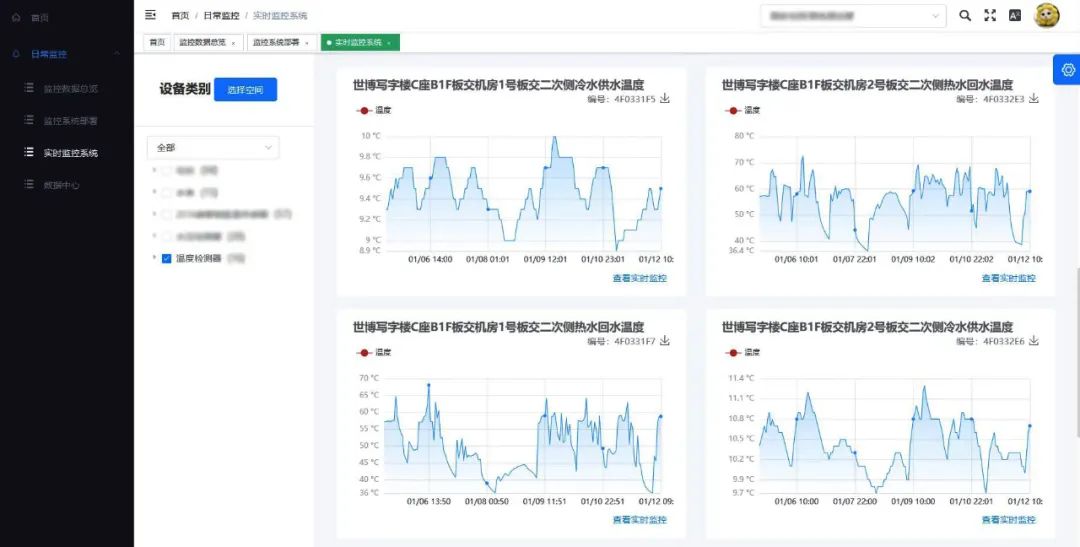Click the 2号板交二次侧热水回水温度 chart title
1080x547 pixels.
[x=867, y=85]
